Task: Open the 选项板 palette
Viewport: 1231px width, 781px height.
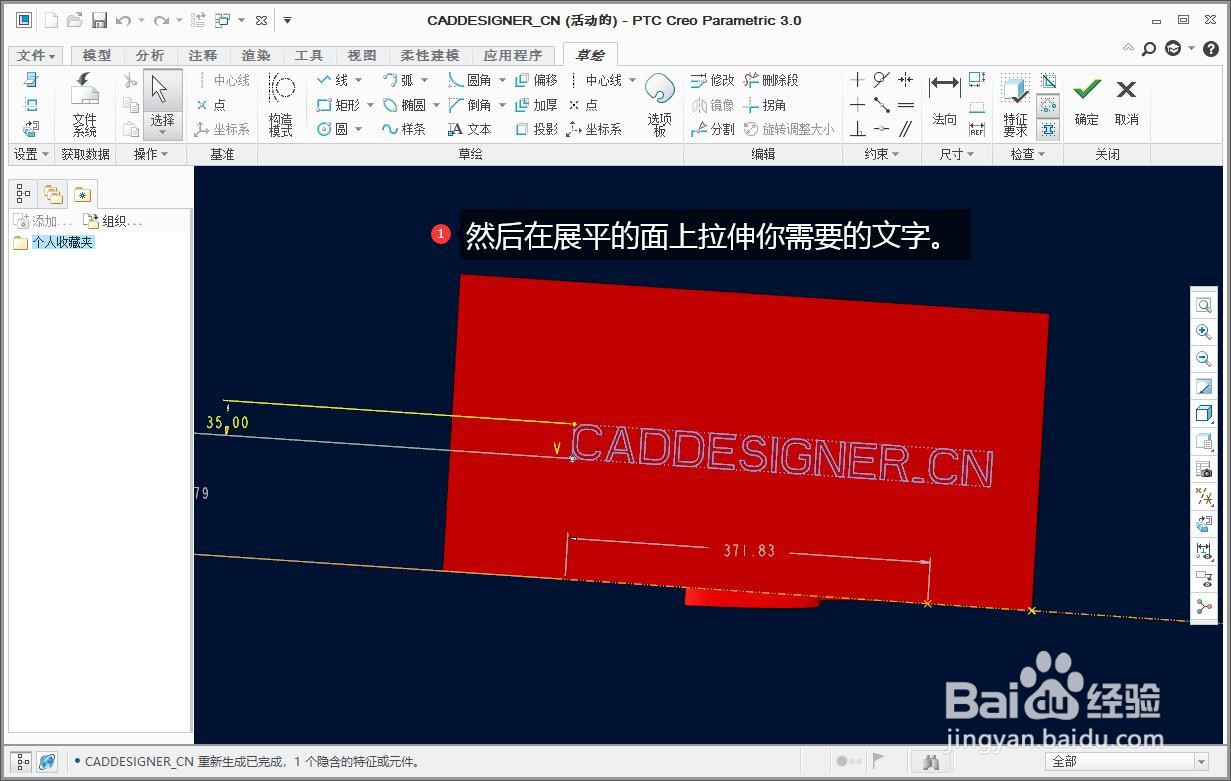Action: pos(660,104)
